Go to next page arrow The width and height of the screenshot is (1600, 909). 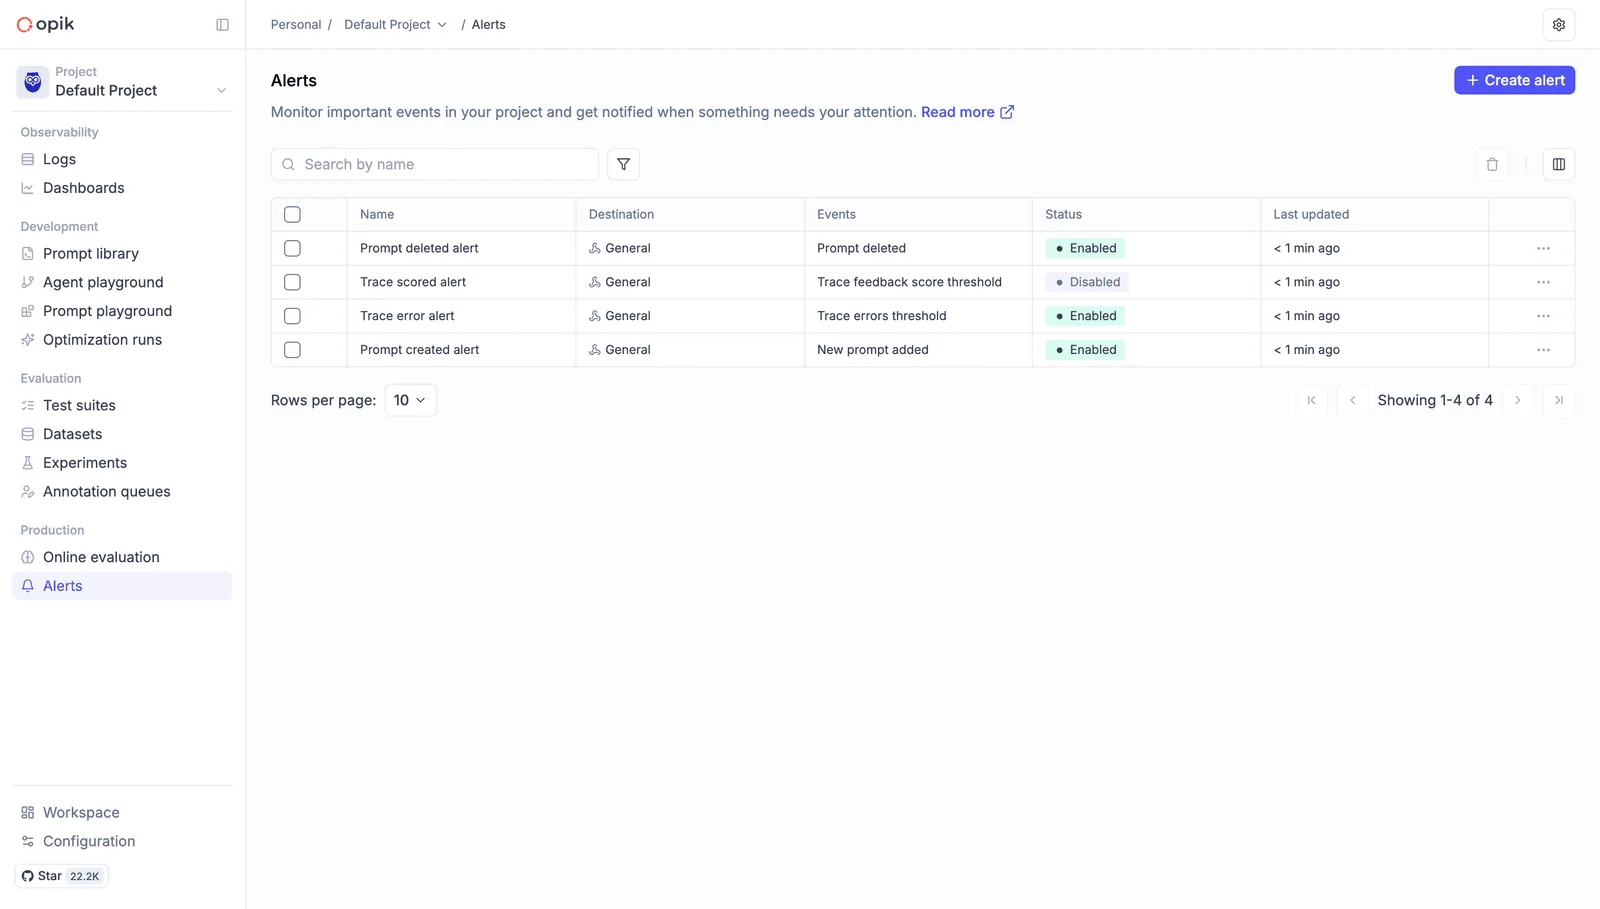point(1517,400)
